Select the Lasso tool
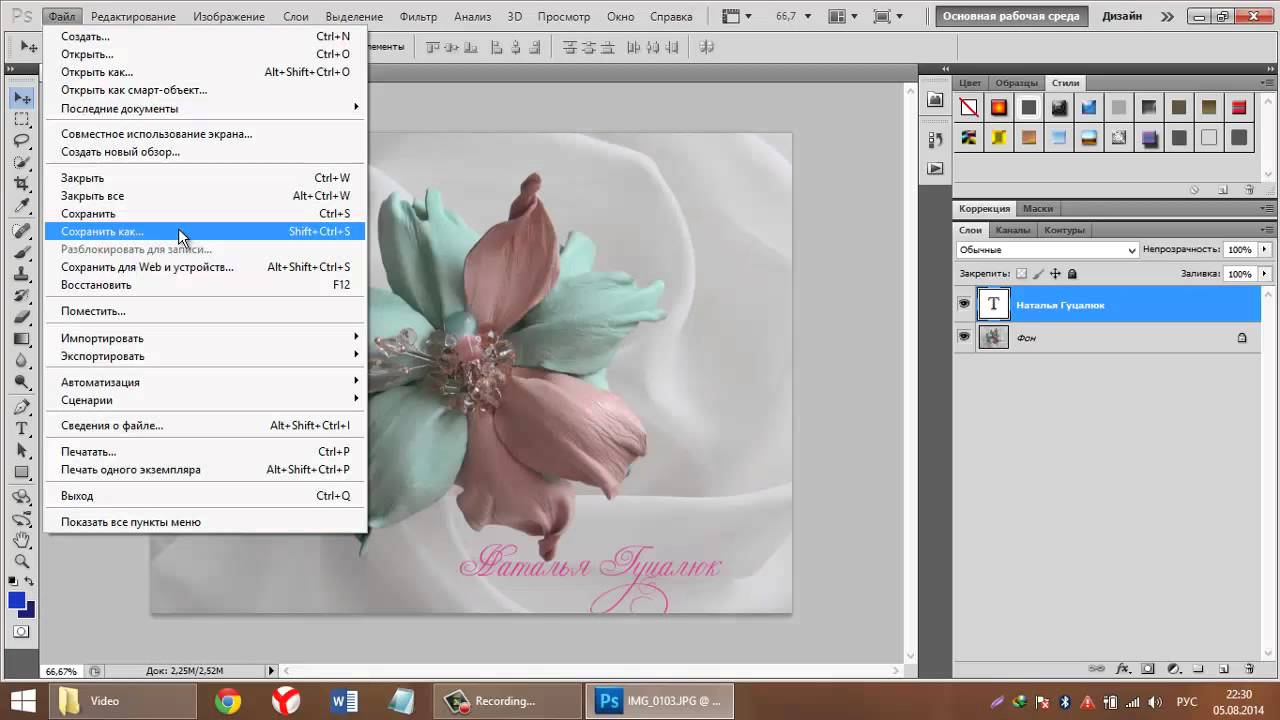 tap(21, 141)
